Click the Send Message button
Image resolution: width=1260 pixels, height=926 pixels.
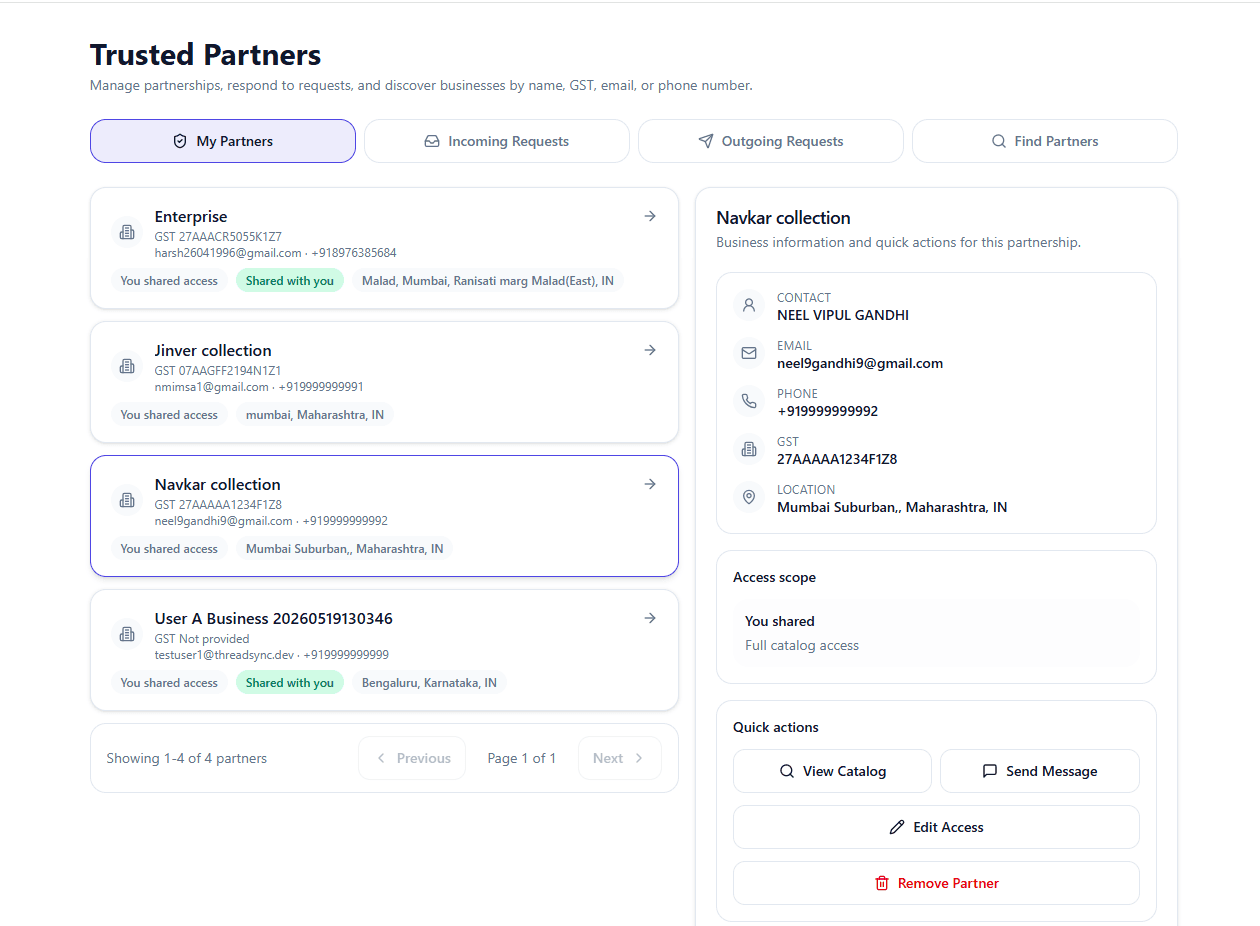pyautogui.click(x=1040, y=771)
